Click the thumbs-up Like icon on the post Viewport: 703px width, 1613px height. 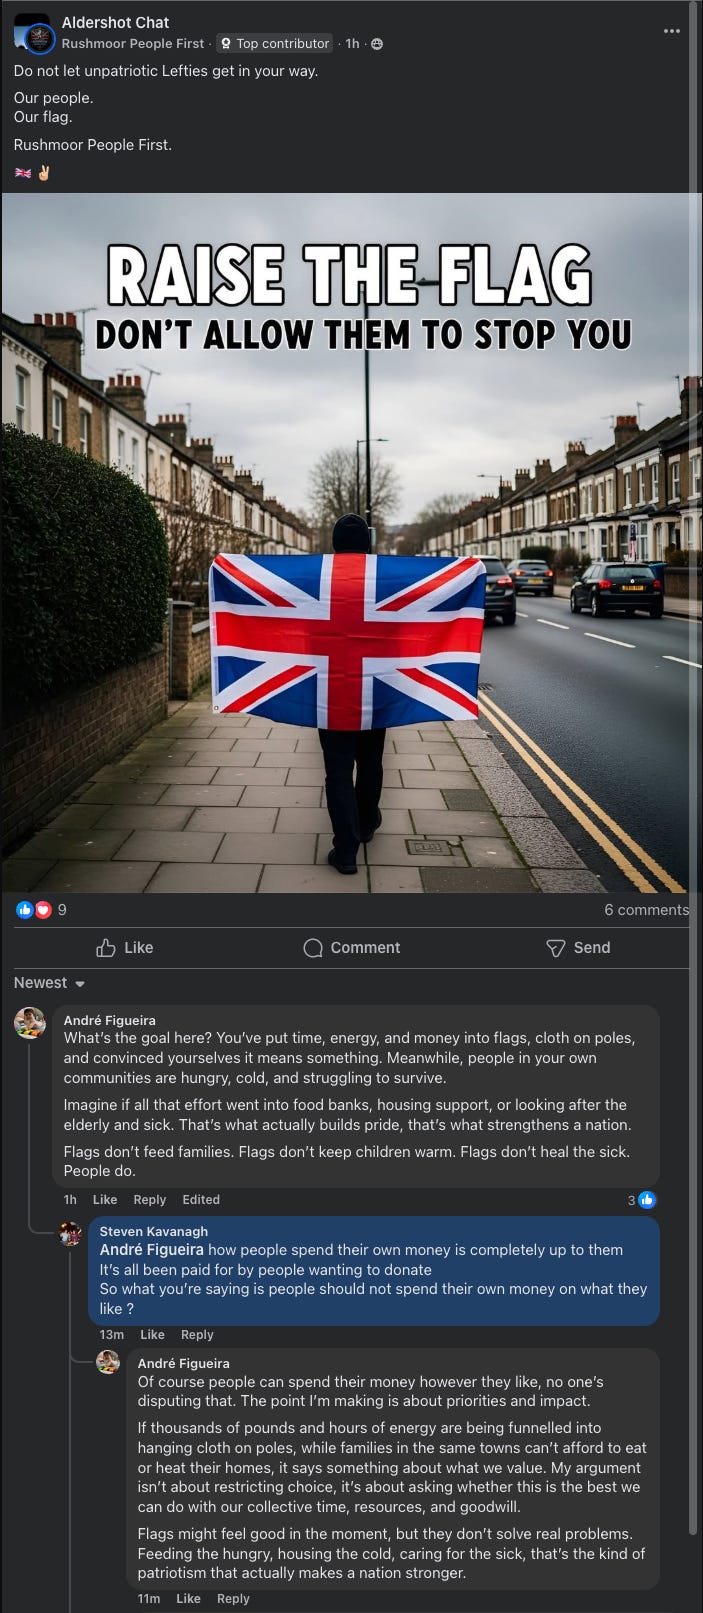click(x=106, y=948)
